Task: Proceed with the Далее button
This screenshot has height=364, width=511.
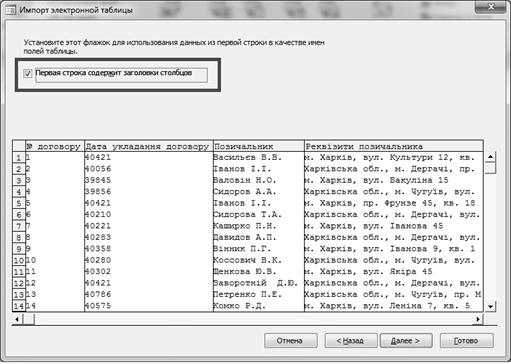Action: (406, 341)
